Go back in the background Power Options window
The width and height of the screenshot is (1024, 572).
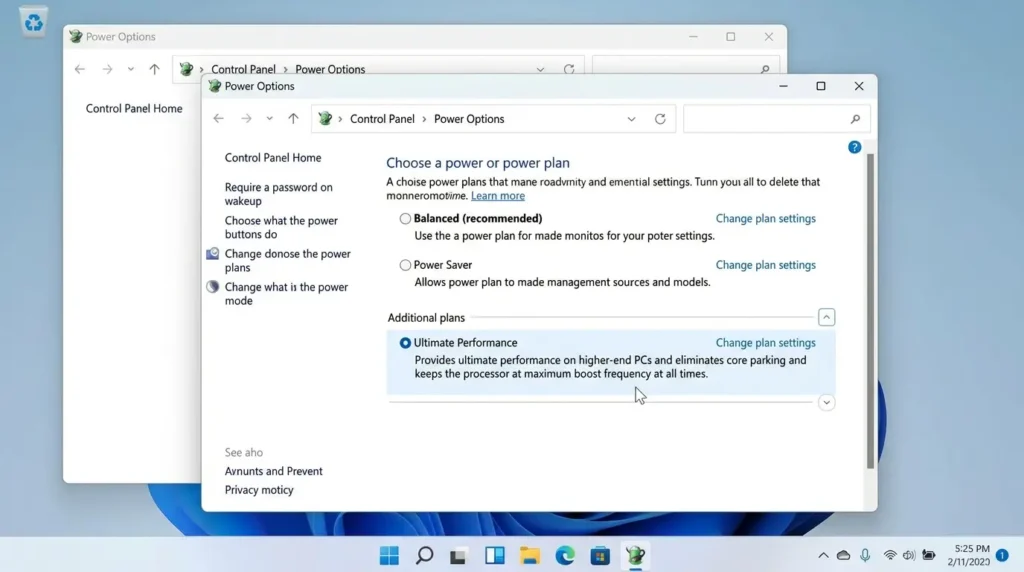pos(80,69)
